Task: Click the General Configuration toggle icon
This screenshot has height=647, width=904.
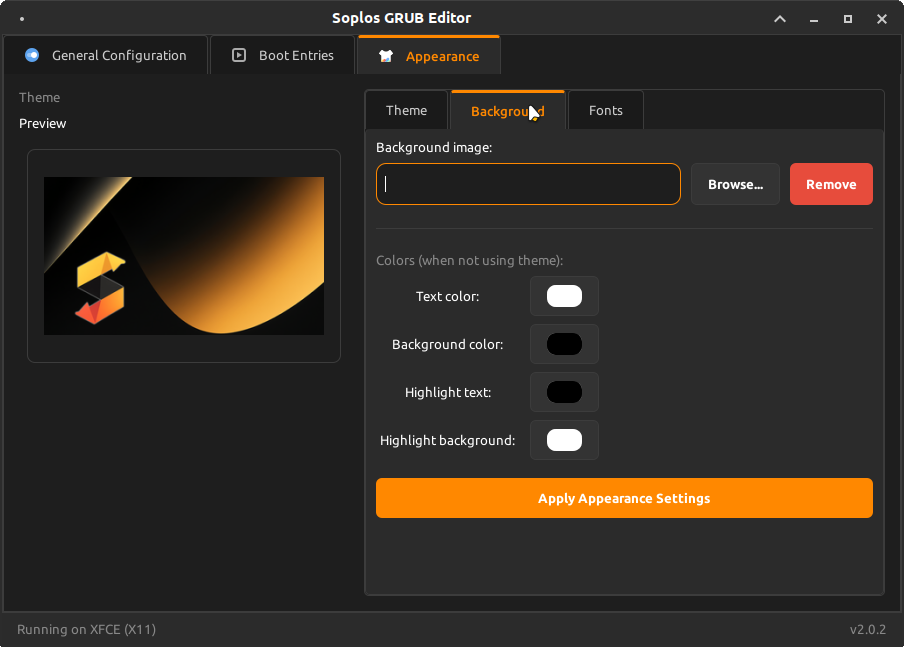Action: 32,55
